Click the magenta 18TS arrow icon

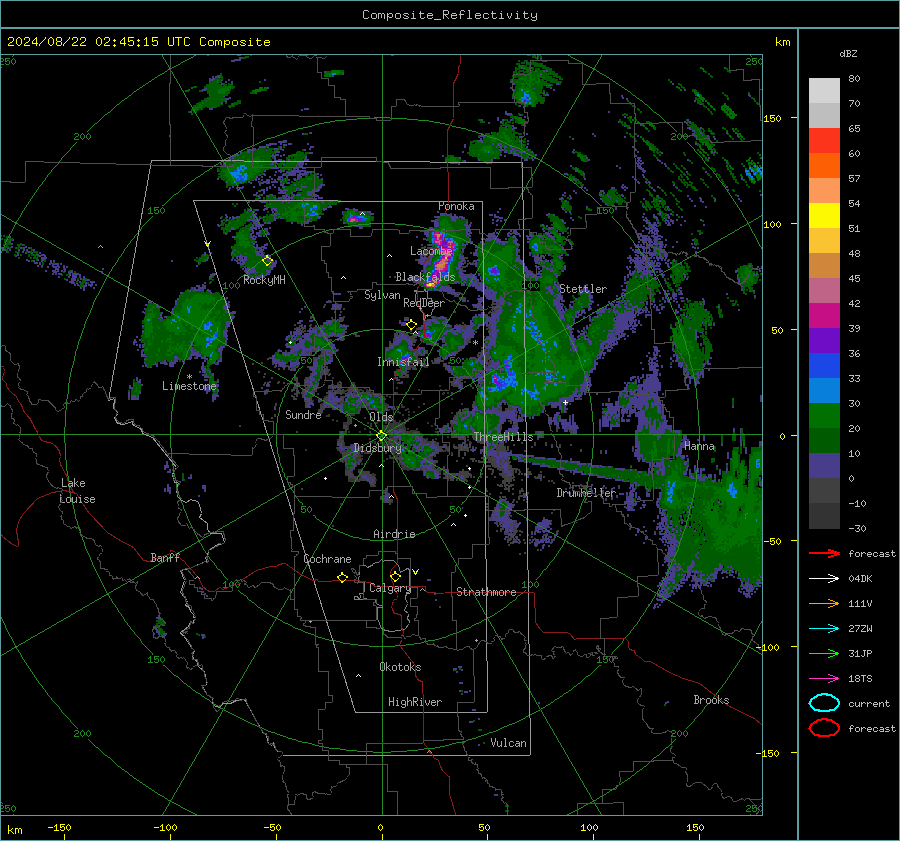click(x=824, y=679)
